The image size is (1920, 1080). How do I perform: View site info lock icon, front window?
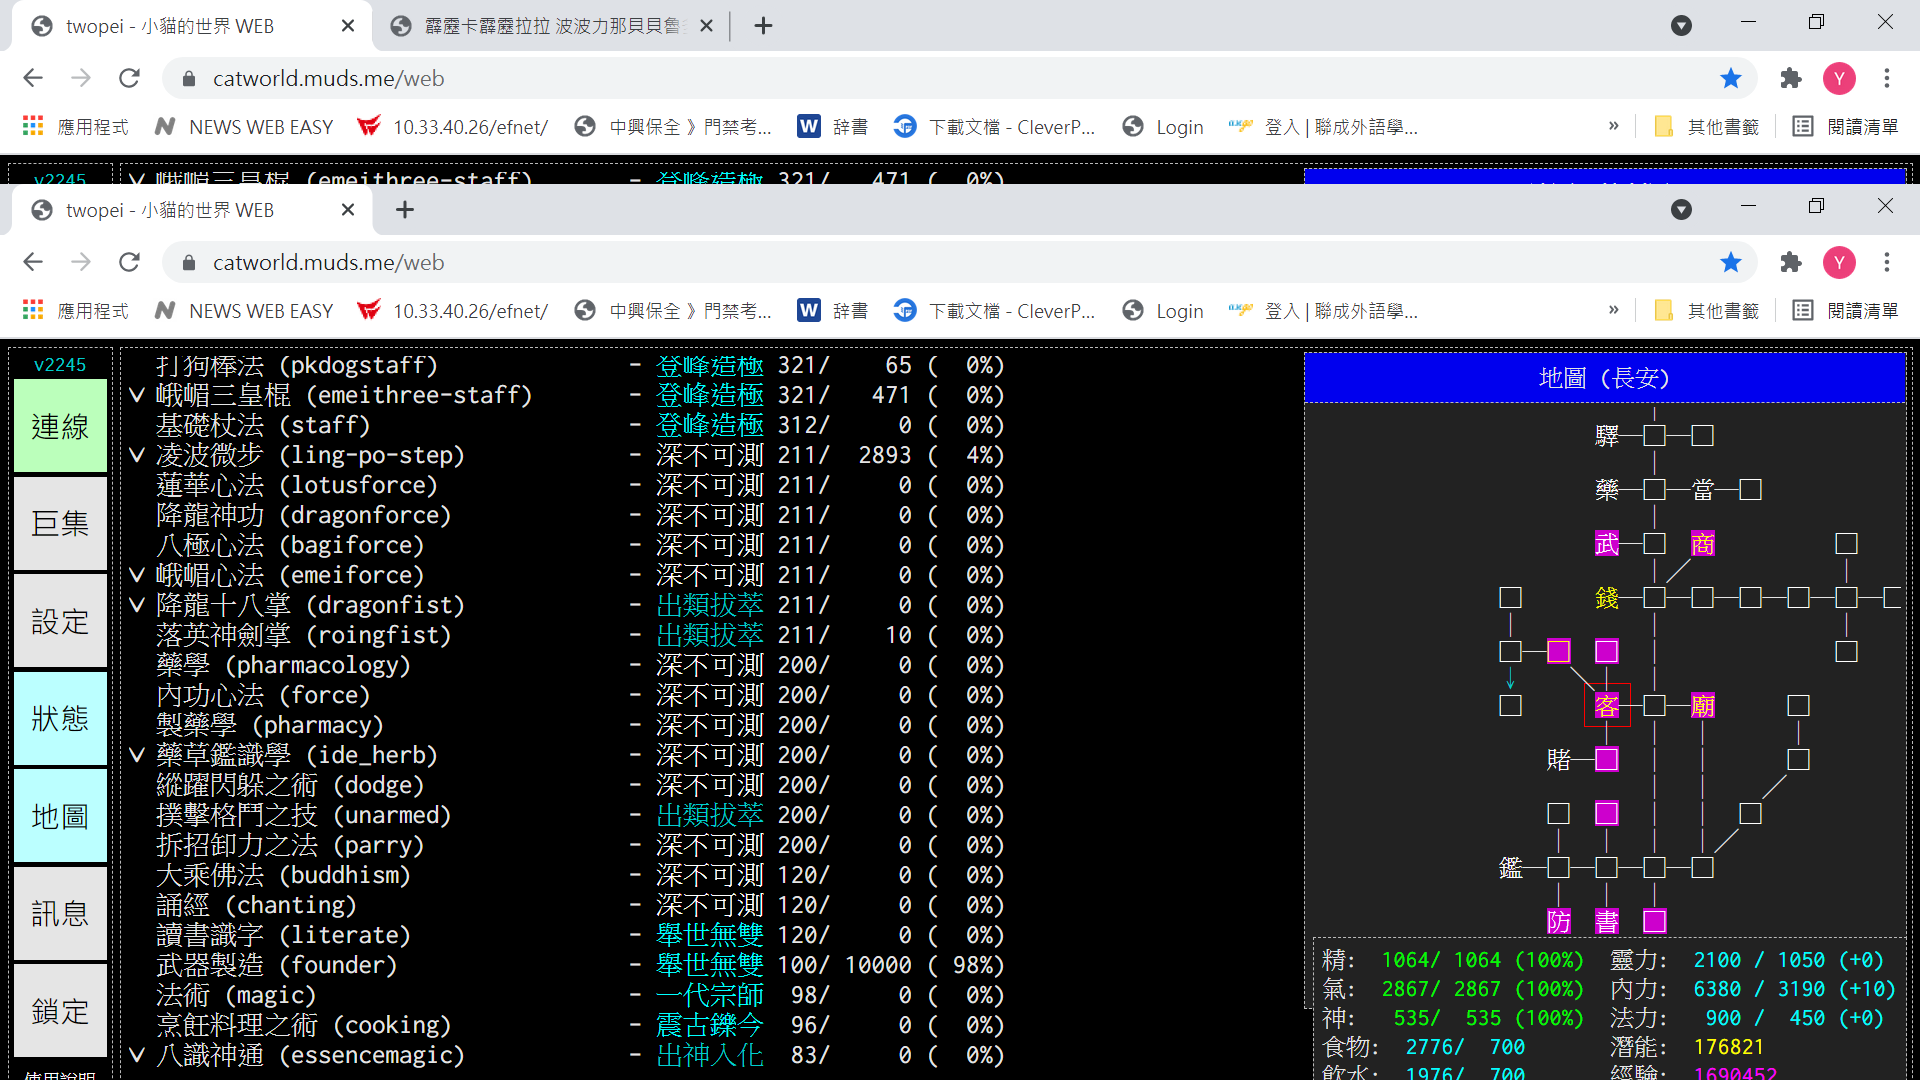click(188, 262)
